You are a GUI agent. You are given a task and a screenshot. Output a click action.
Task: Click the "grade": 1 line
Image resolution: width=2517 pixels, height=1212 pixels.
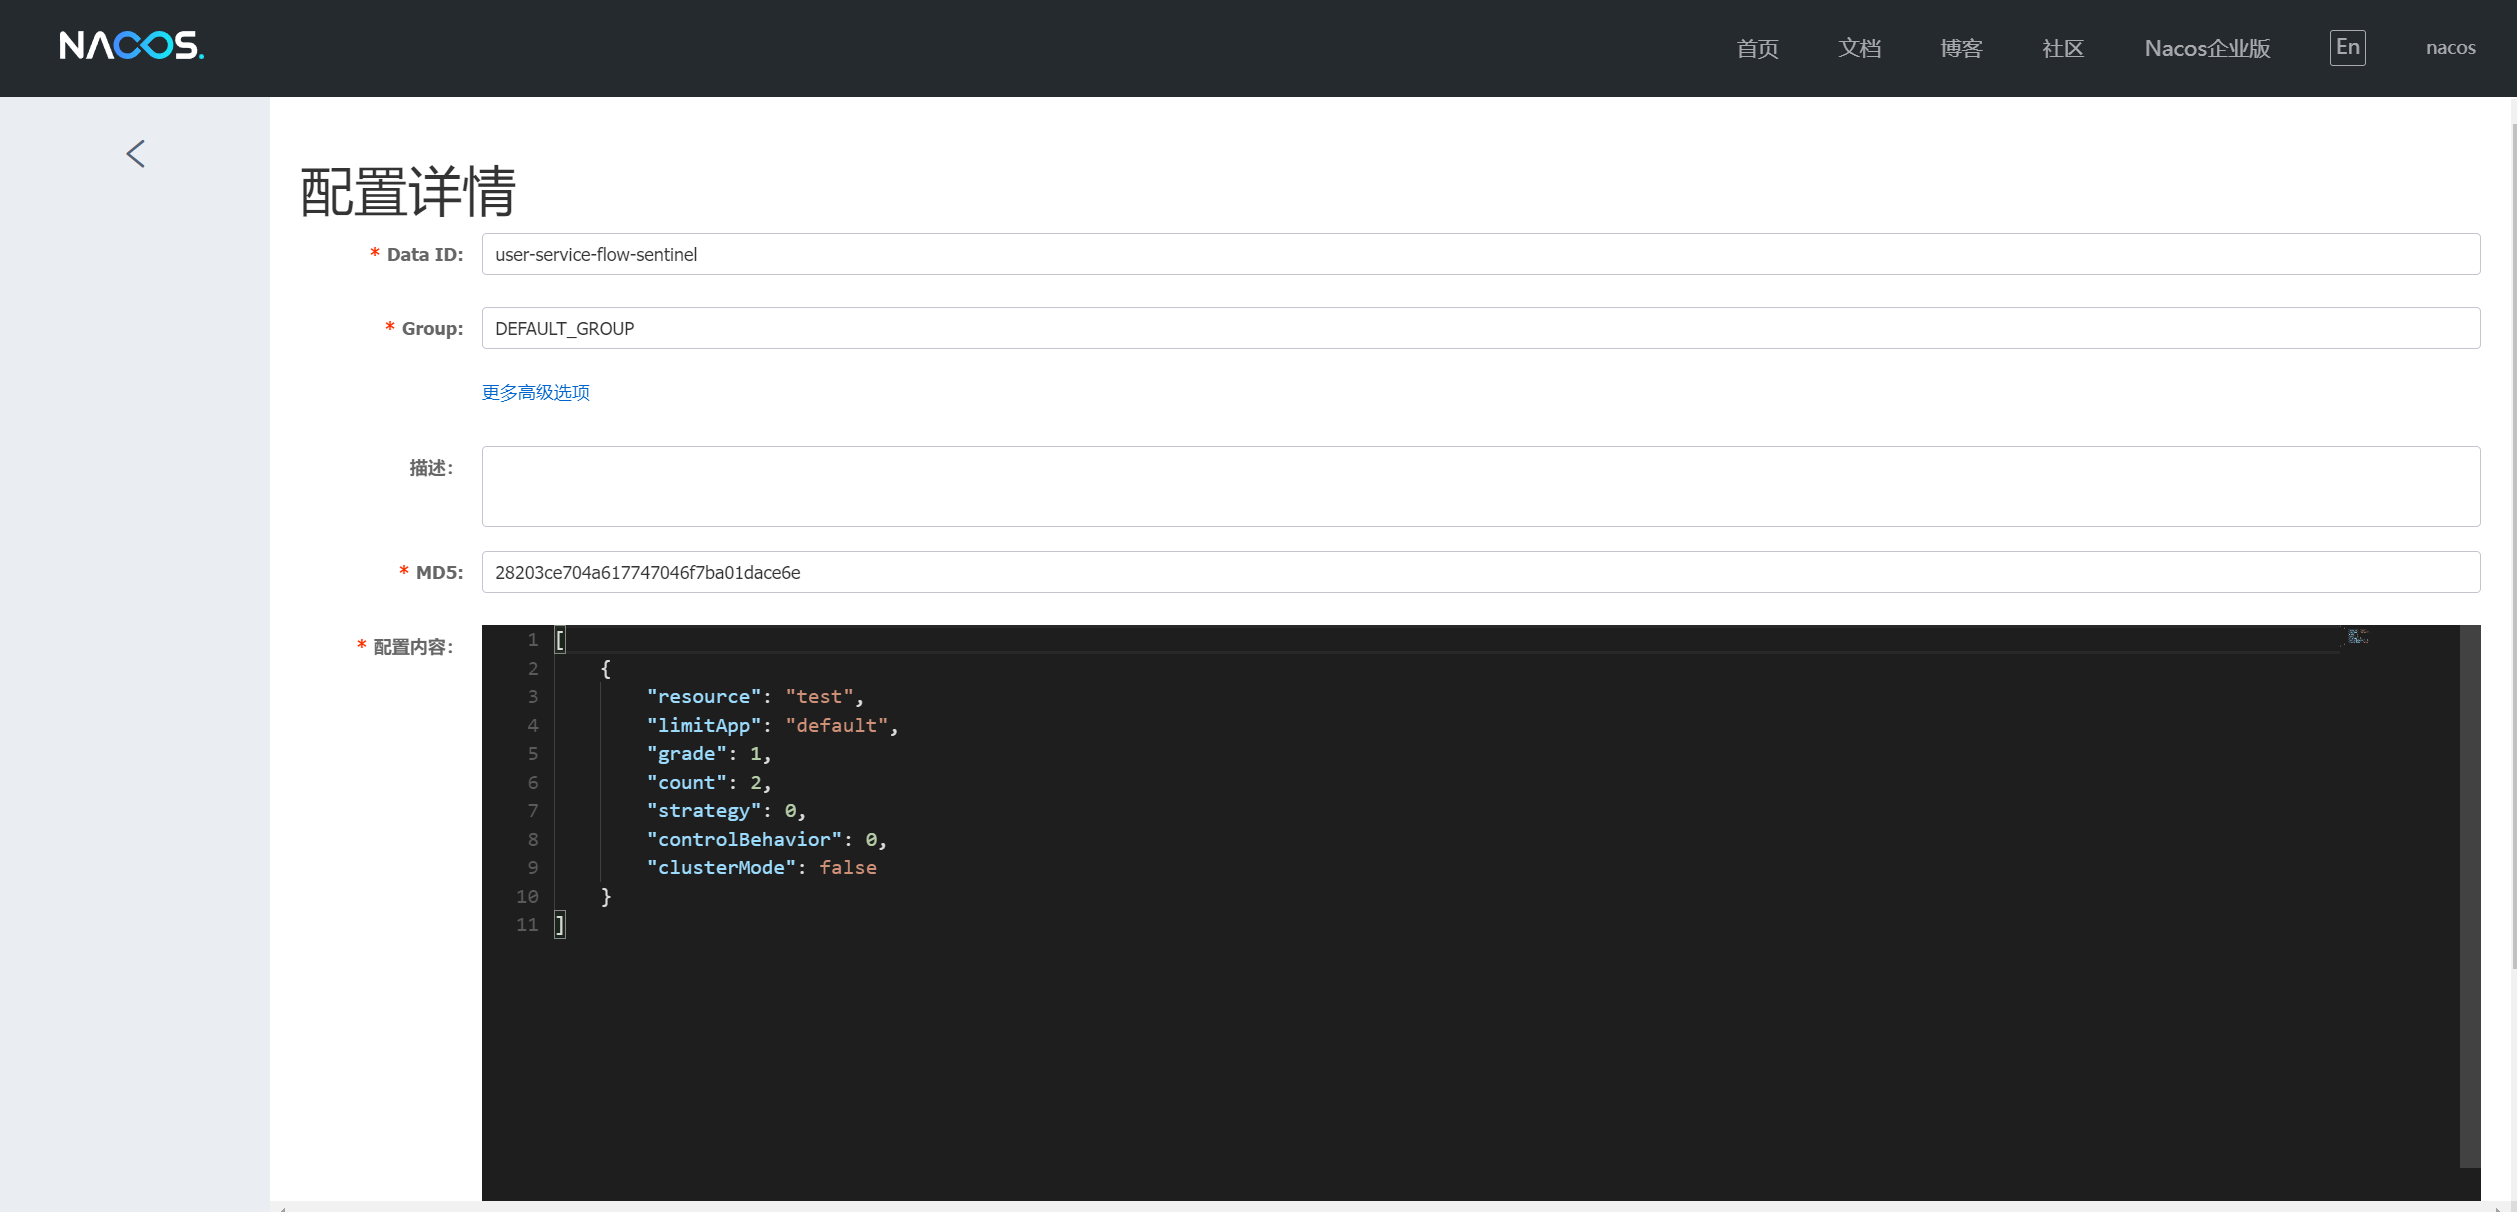click(x=709, y=754)
